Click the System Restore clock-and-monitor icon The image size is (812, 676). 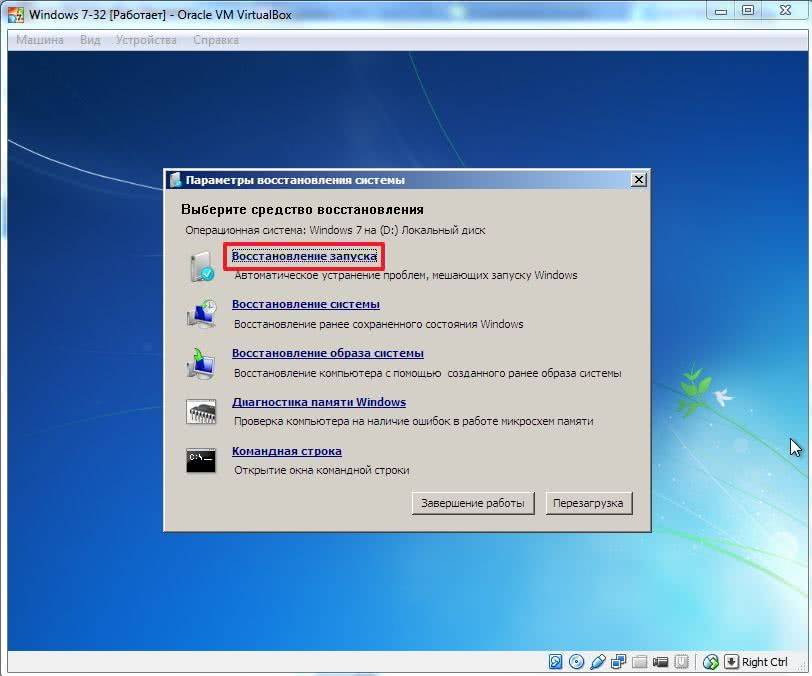(201, 315)
